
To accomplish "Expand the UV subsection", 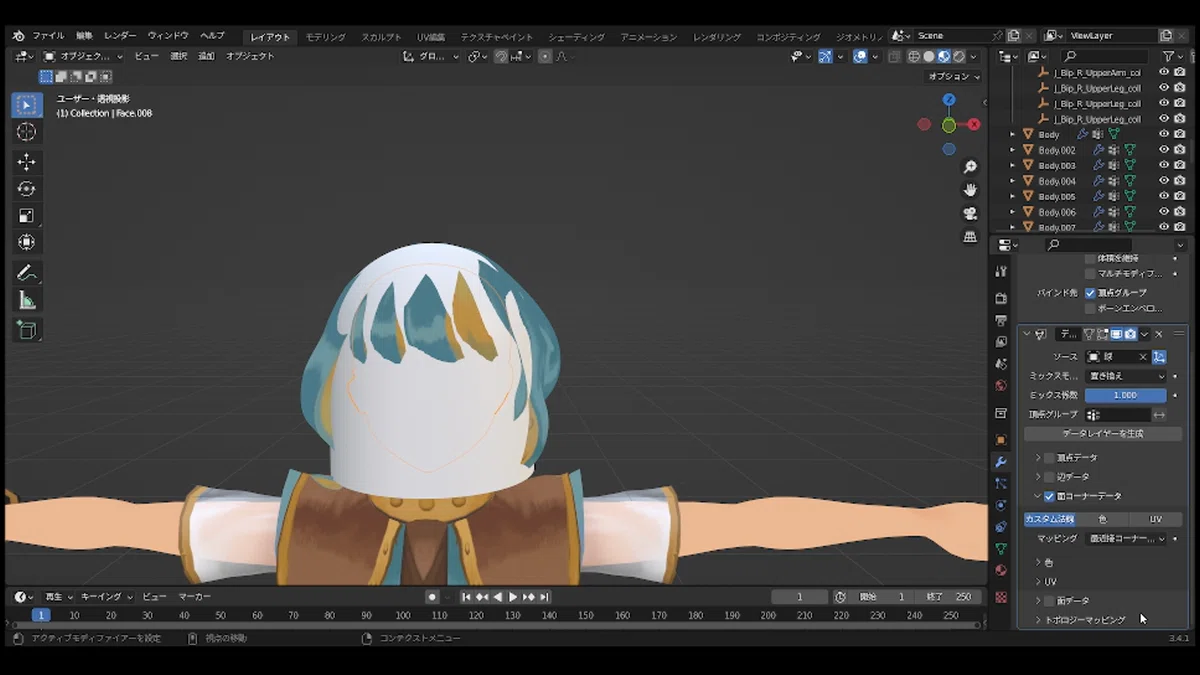I will pos(1038,582).
